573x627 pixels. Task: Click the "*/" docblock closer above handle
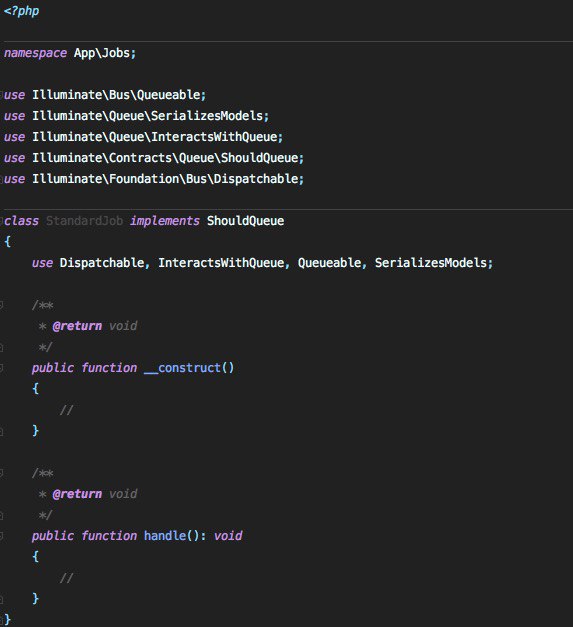click(x=46, y=515)
